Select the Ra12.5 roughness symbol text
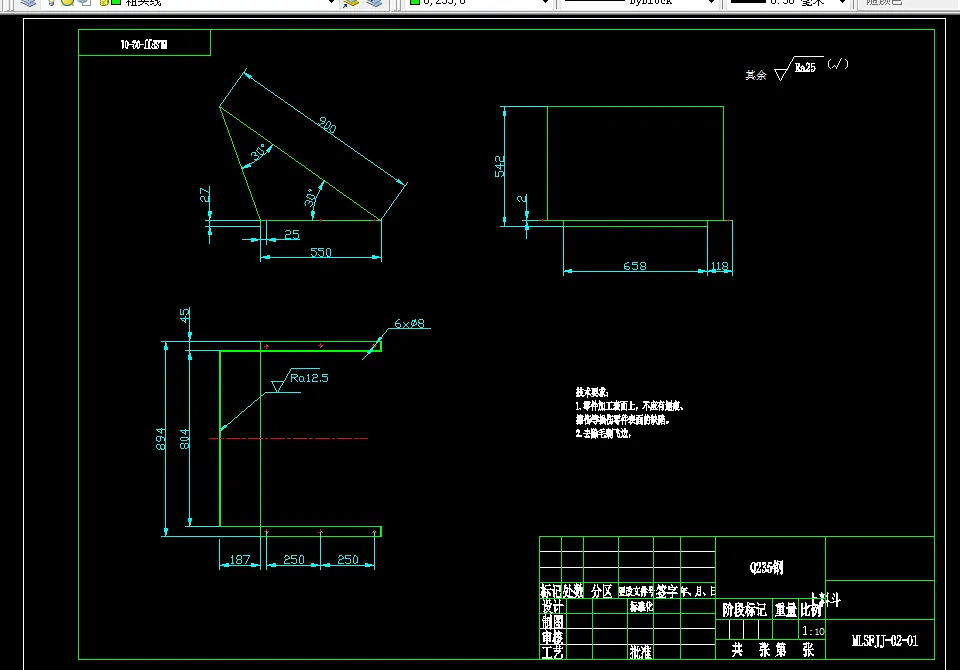Image resolution: width=960 pixels, height=670 pixels. pyautogui.click(x=309, y=378)
